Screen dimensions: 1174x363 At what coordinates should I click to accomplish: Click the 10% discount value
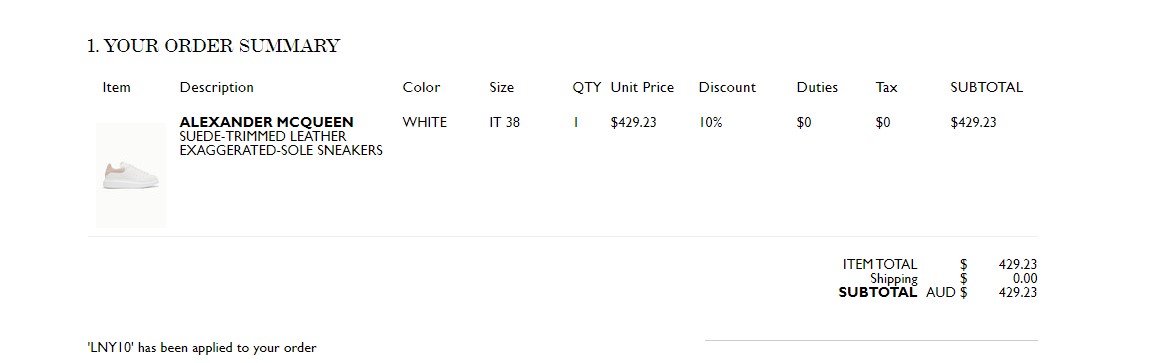click(x=711, y=122)
